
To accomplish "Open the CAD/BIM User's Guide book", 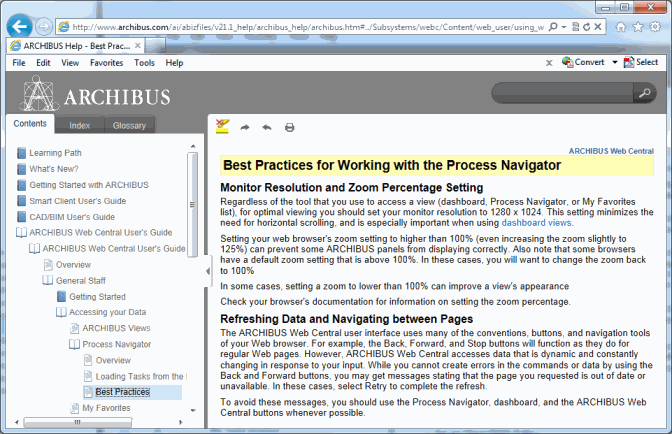I will tap(66, 217).
